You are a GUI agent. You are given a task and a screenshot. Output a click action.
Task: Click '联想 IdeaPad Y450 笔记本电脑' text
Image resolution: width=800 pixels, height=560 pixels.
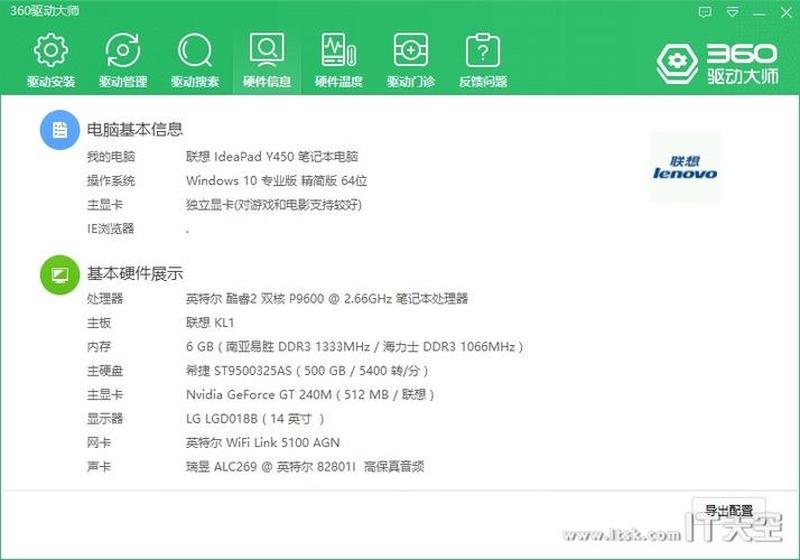tap(272, 156)
